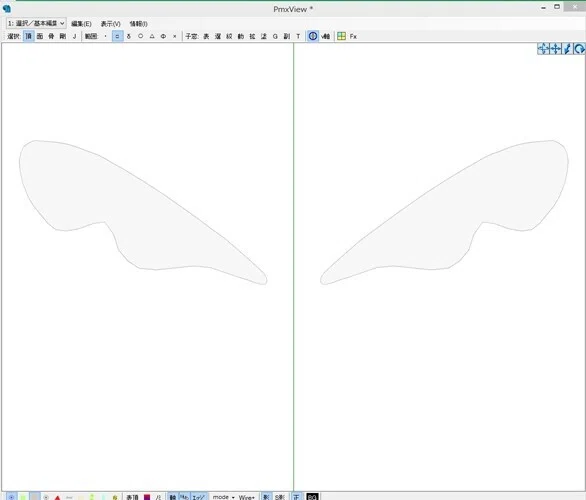Open the T transform view sub-window

pyautogui.click(x=298, y=36)
